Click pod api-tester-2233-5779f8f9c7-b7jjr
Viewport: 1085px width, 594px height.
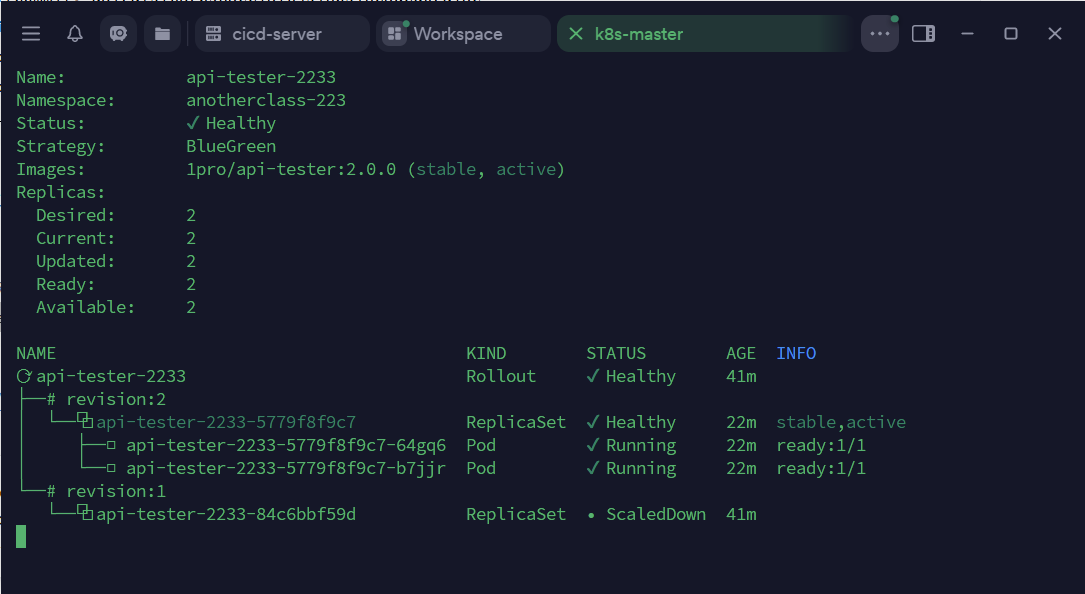(286, 469)
